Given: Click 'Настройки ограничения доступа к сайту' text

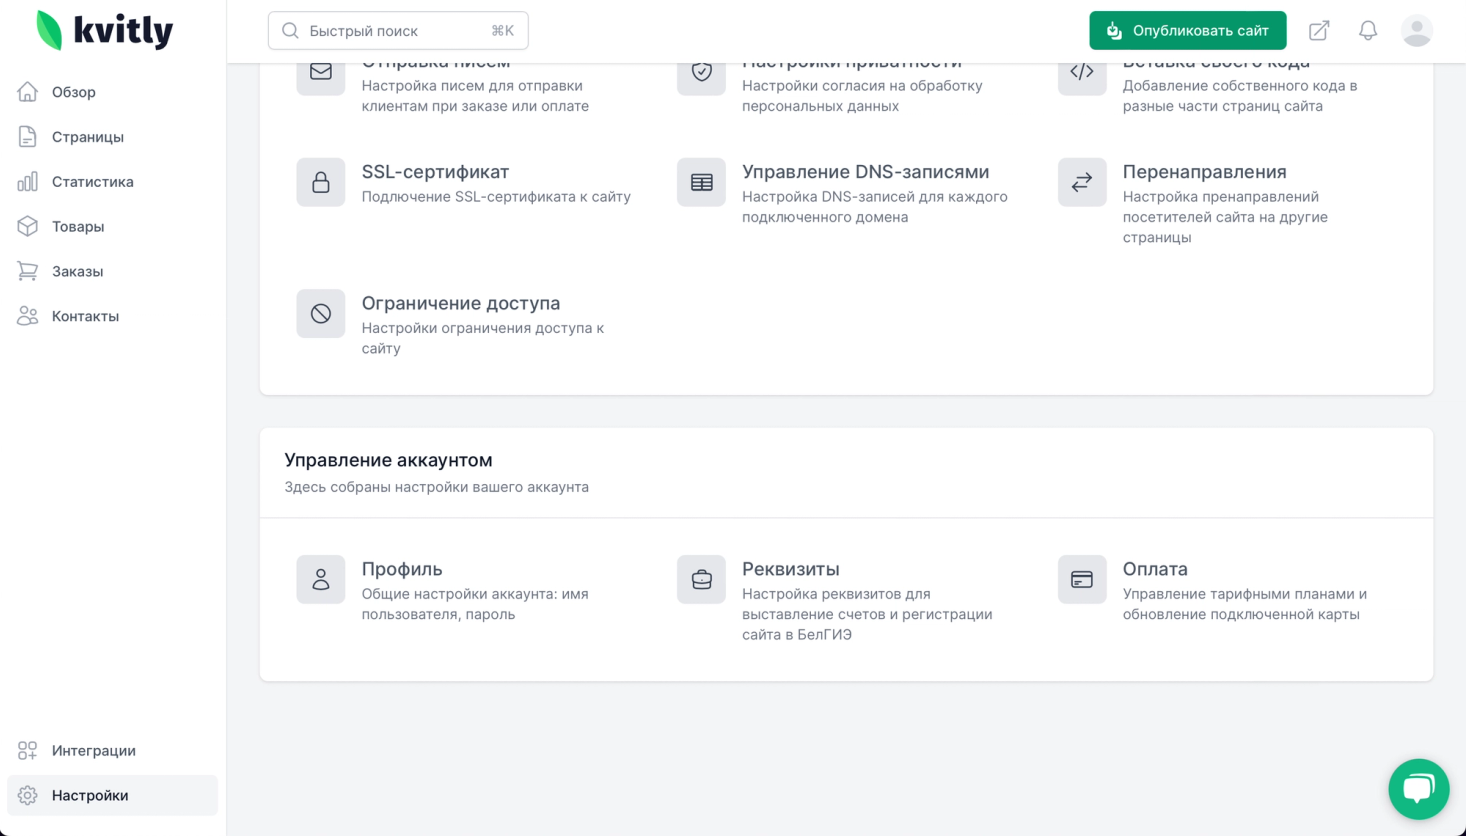Looking at the screenshot, I should coord(483,338).
